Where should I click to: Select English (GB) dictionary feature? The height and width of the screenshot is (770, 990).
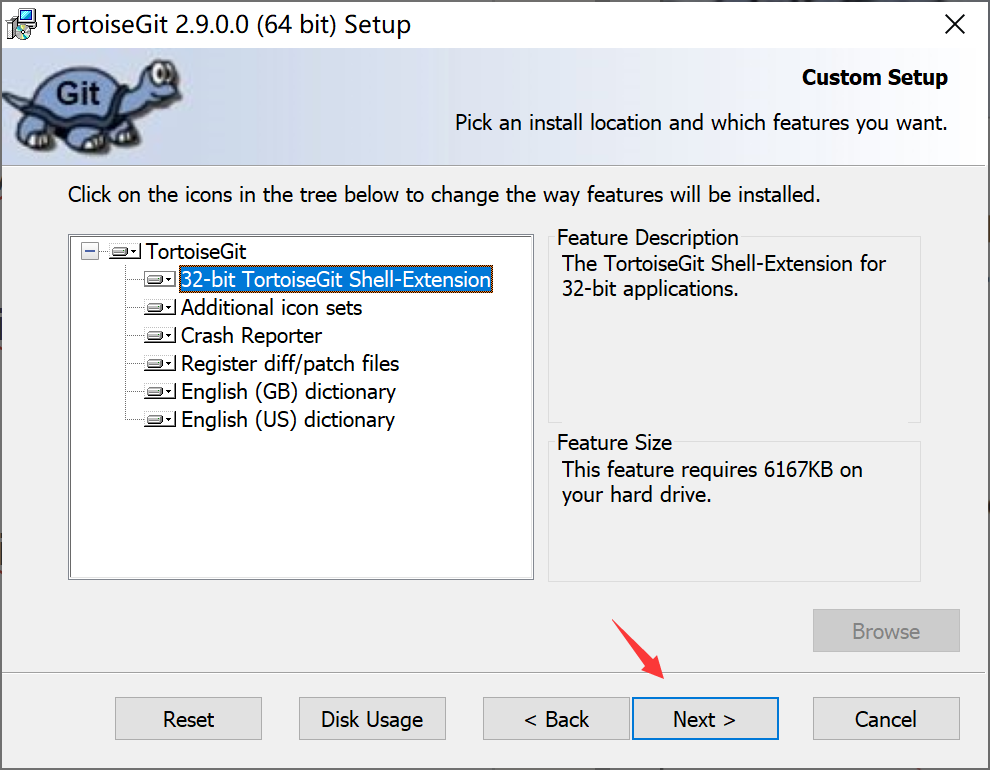click(x=288, y=392)
